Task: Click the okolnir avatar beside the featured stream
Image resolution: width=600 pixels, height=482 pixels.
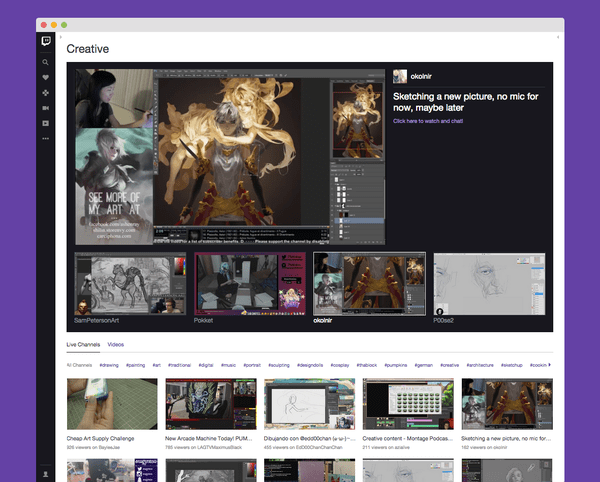Action: [400, 77]
